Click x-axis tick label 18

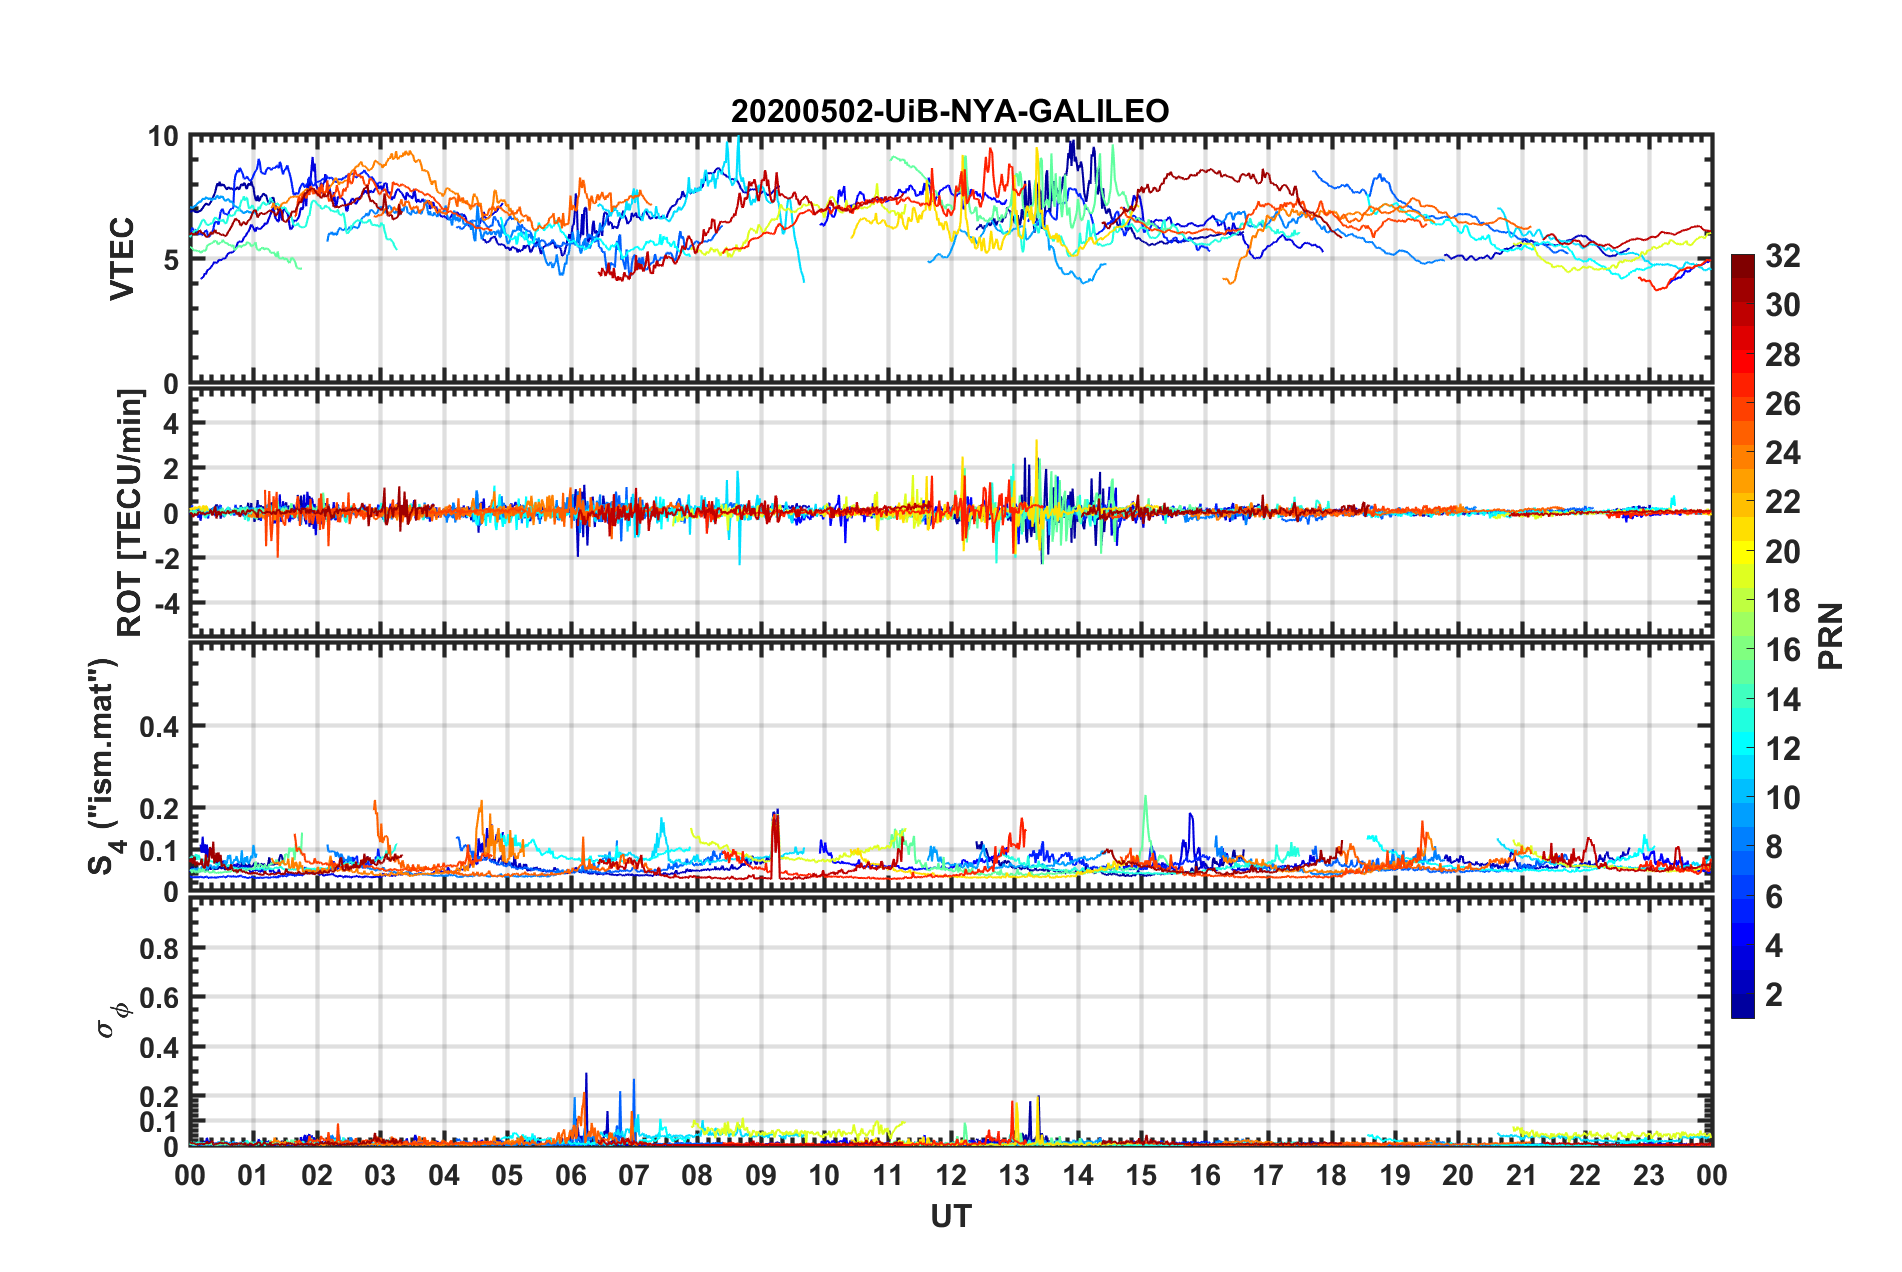pos(1331,1174)
